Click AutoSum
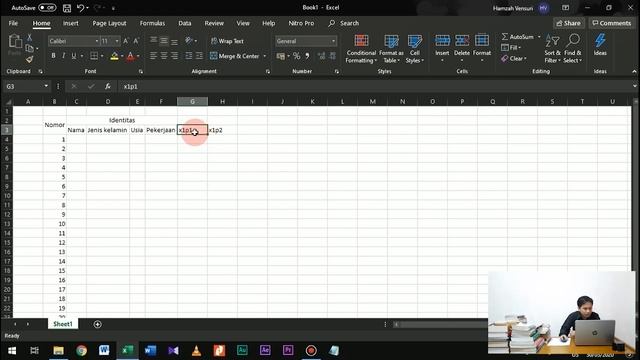This screenshot has height=360, width=640. tap(518, 37)
